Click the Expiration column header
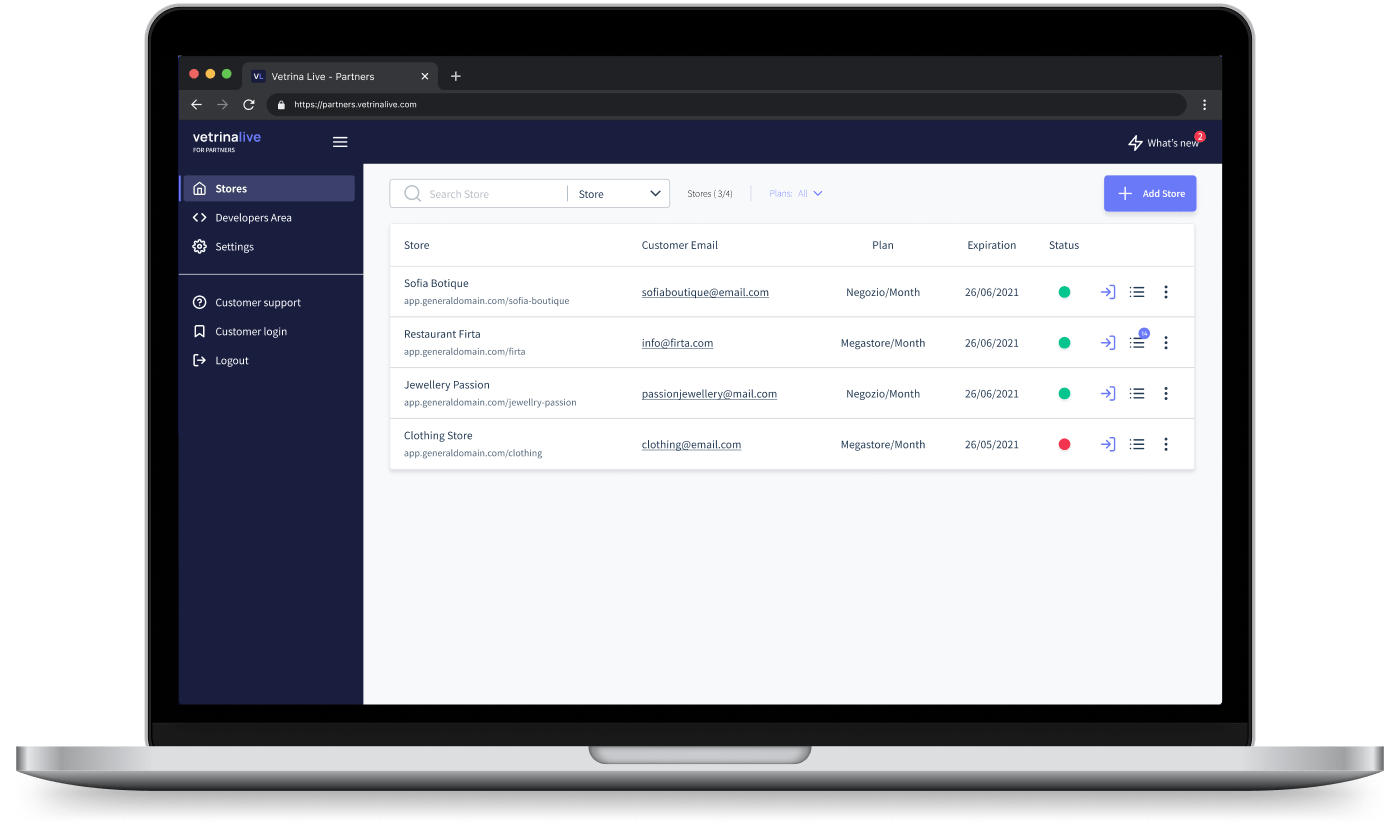 [991, 245]
